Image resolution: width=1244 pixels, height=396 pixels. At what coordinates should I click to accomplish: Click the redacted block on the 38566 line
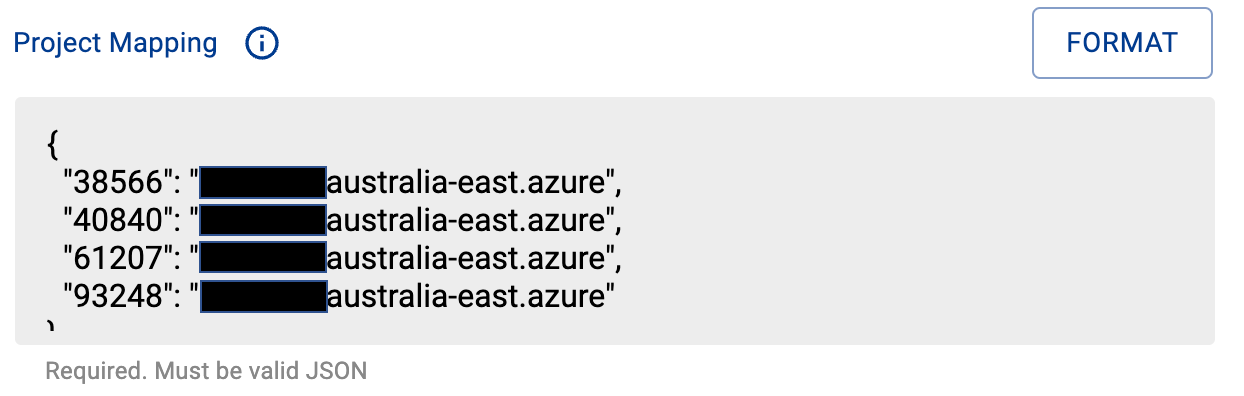[263, 184]
